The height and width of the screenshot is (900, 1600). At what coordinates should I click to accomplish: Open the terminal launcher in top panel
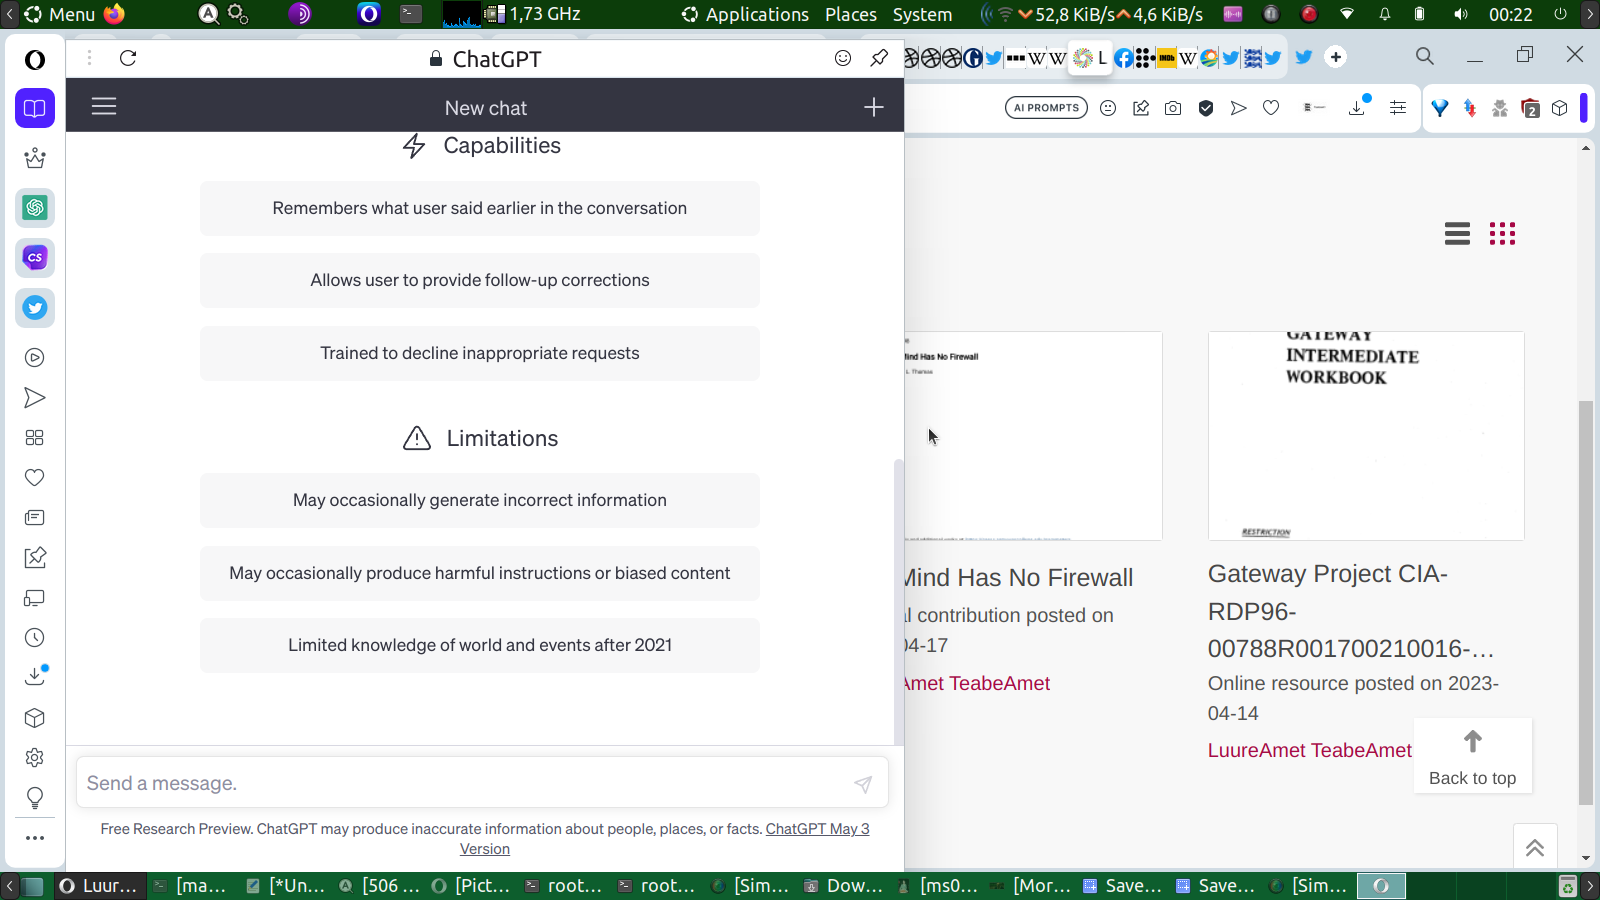point(411,14)
